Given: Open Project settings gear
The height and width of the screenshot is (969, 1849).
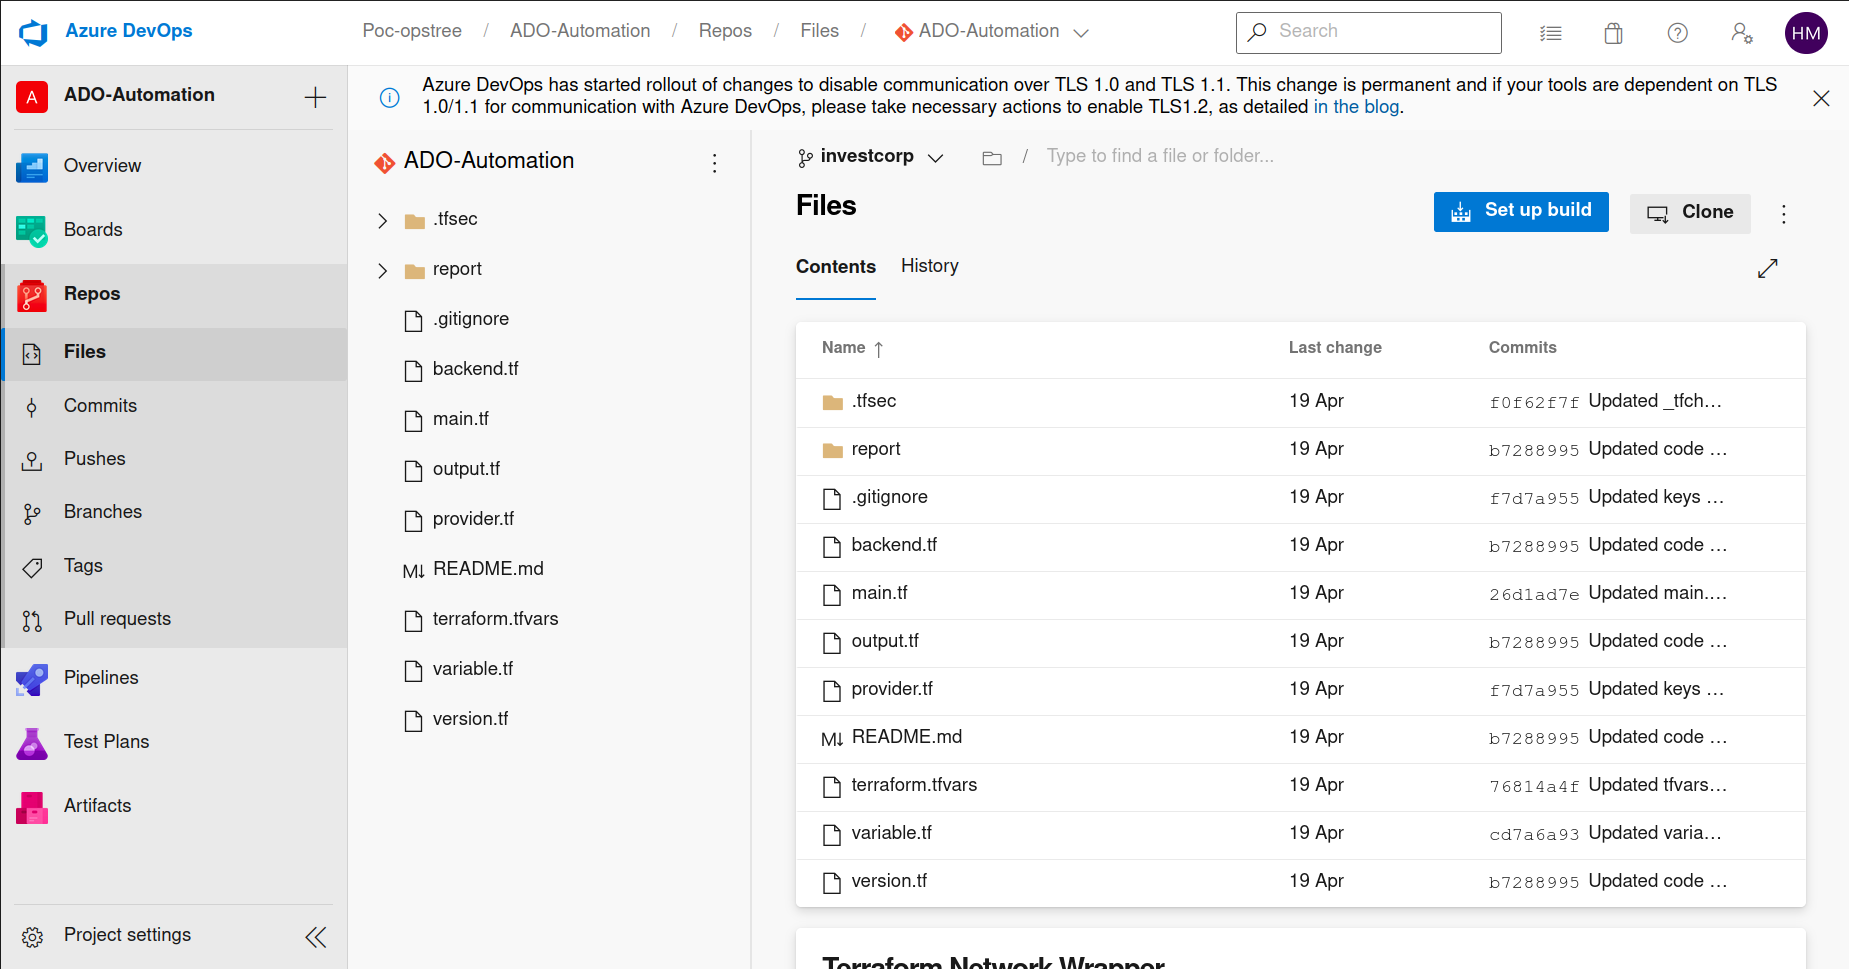Looking at the screenshot, I should [33, 937].
